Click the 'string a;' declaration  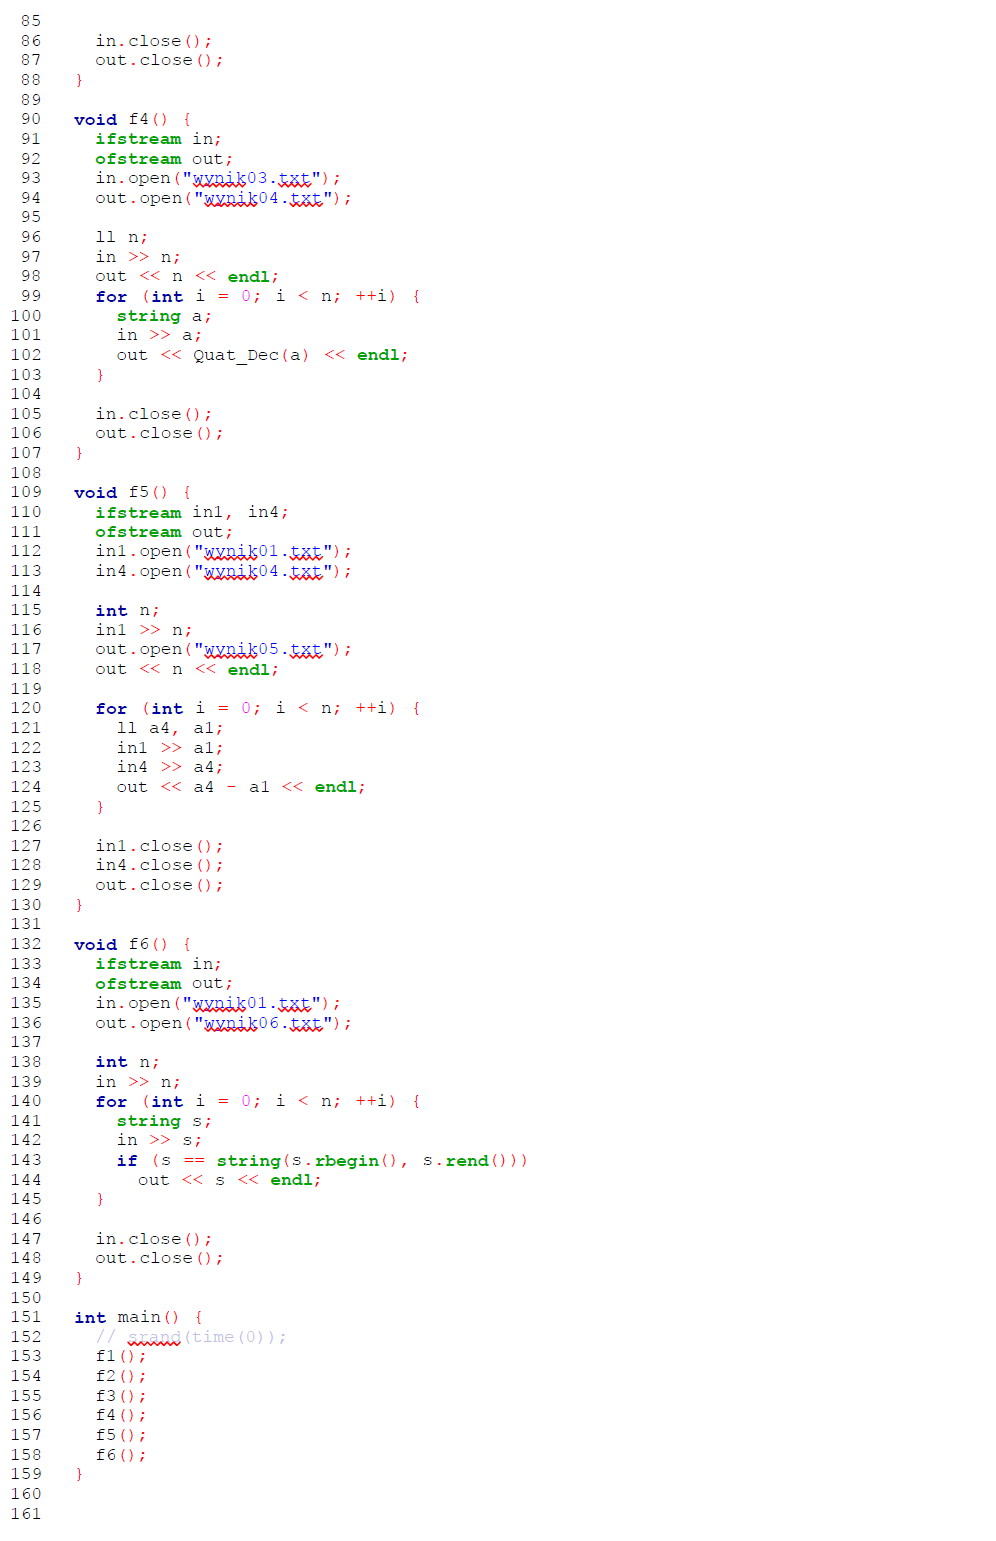coord(164,316)
